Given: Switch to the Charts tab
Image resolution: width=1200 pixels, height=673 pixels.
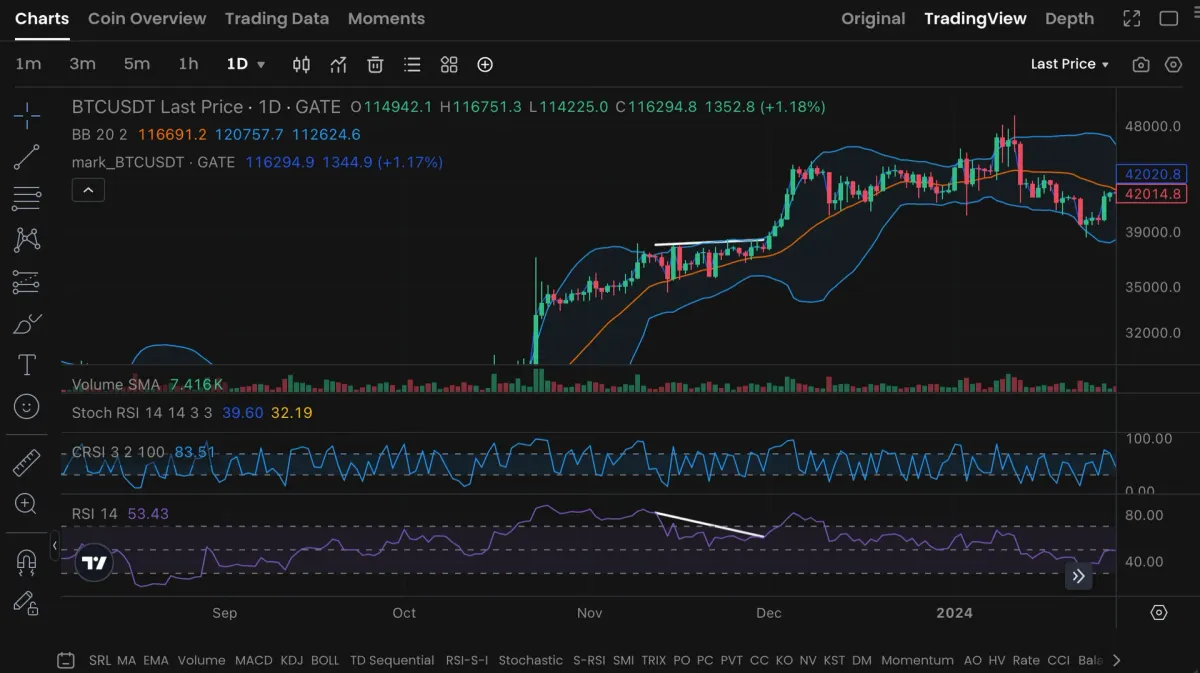Looking at the screenshot, I should click(42, 18).
